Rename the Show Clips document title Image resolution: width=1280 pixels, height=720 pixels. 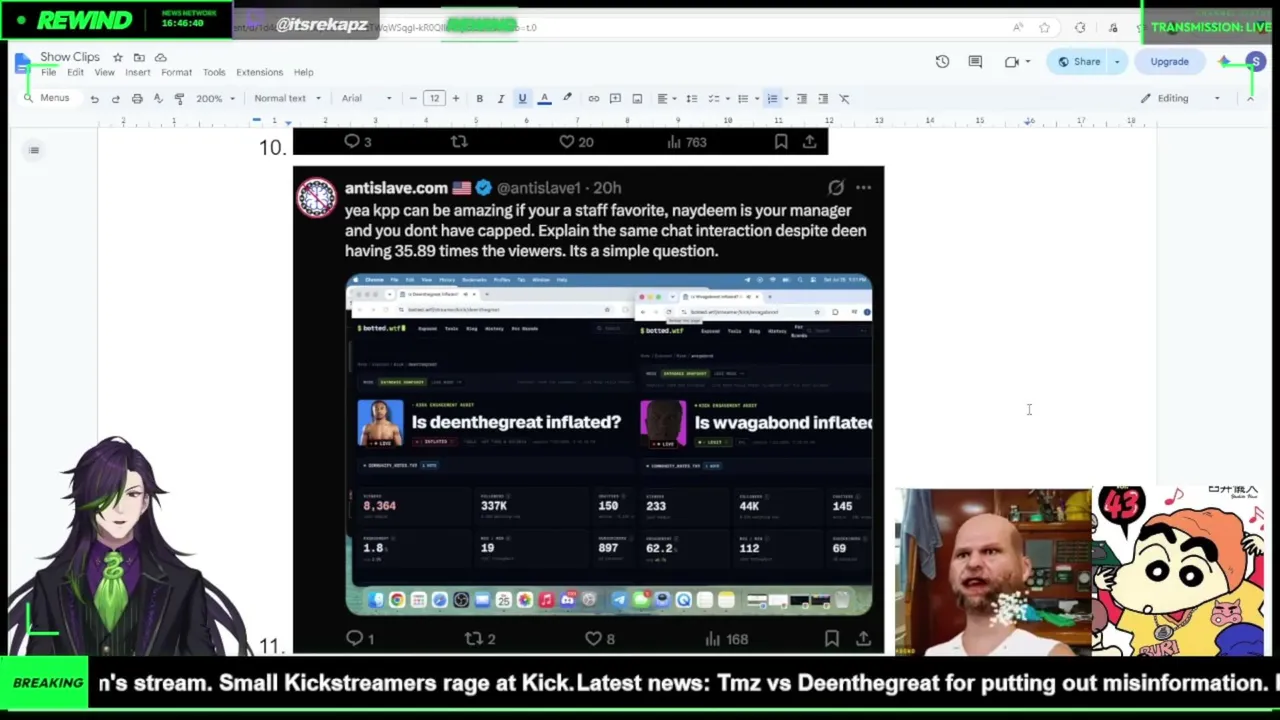70,57
